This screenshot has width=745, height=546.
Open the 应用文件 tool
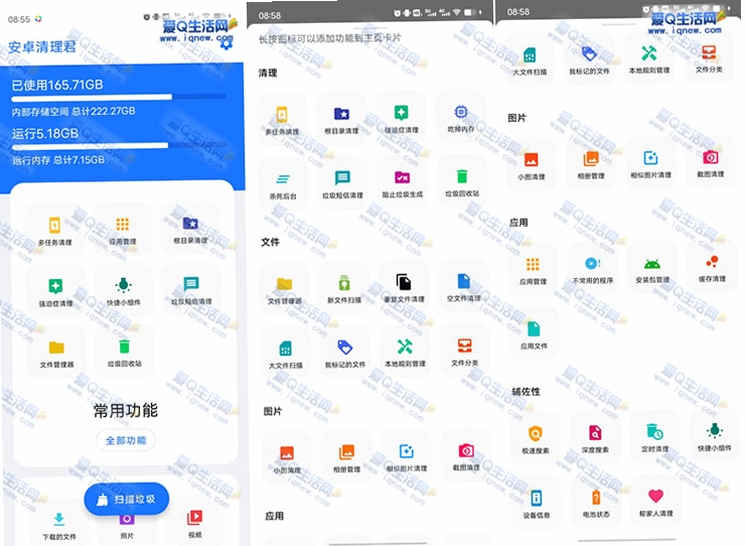tap(534, 334)
